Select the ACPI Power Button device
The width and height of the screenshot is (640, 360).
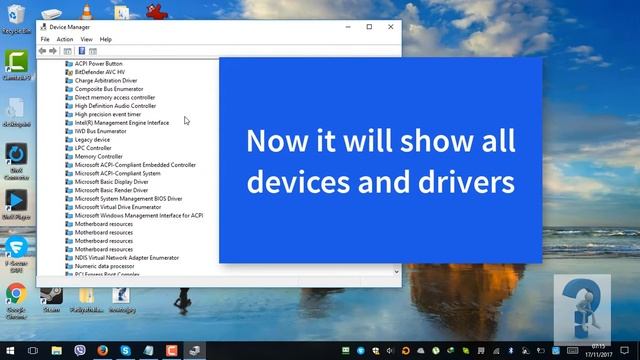pyautogui.click(x=98, y=64)
